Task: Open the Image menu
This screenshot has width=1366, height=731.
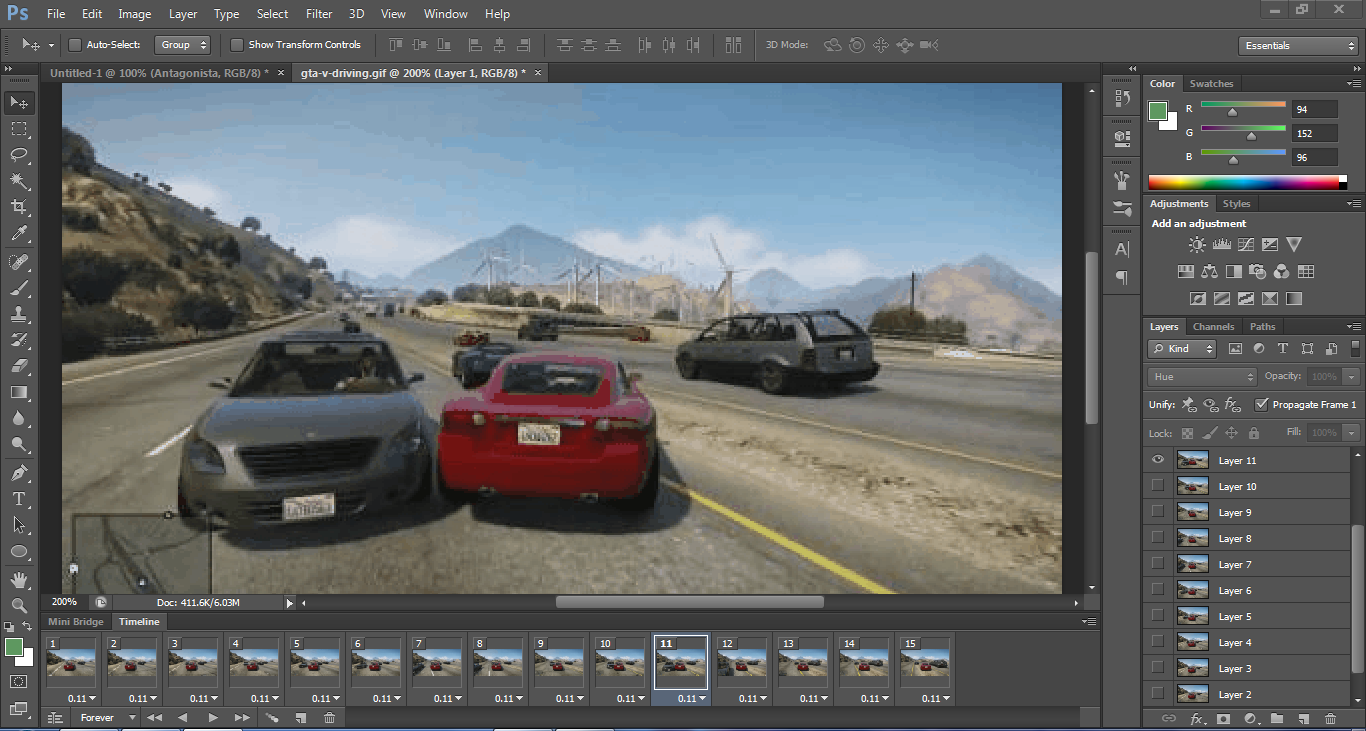Action: 135,14
